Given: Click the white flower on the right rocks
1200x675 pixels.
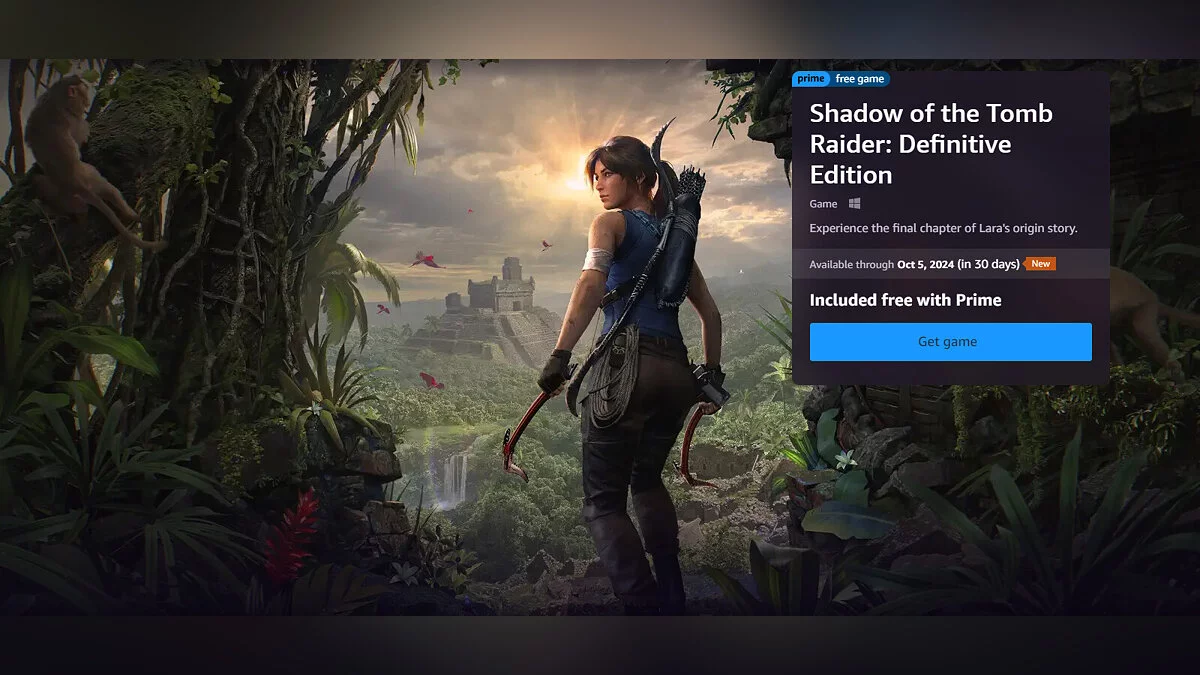Looking at the screenshot, I should click(846, 459).
